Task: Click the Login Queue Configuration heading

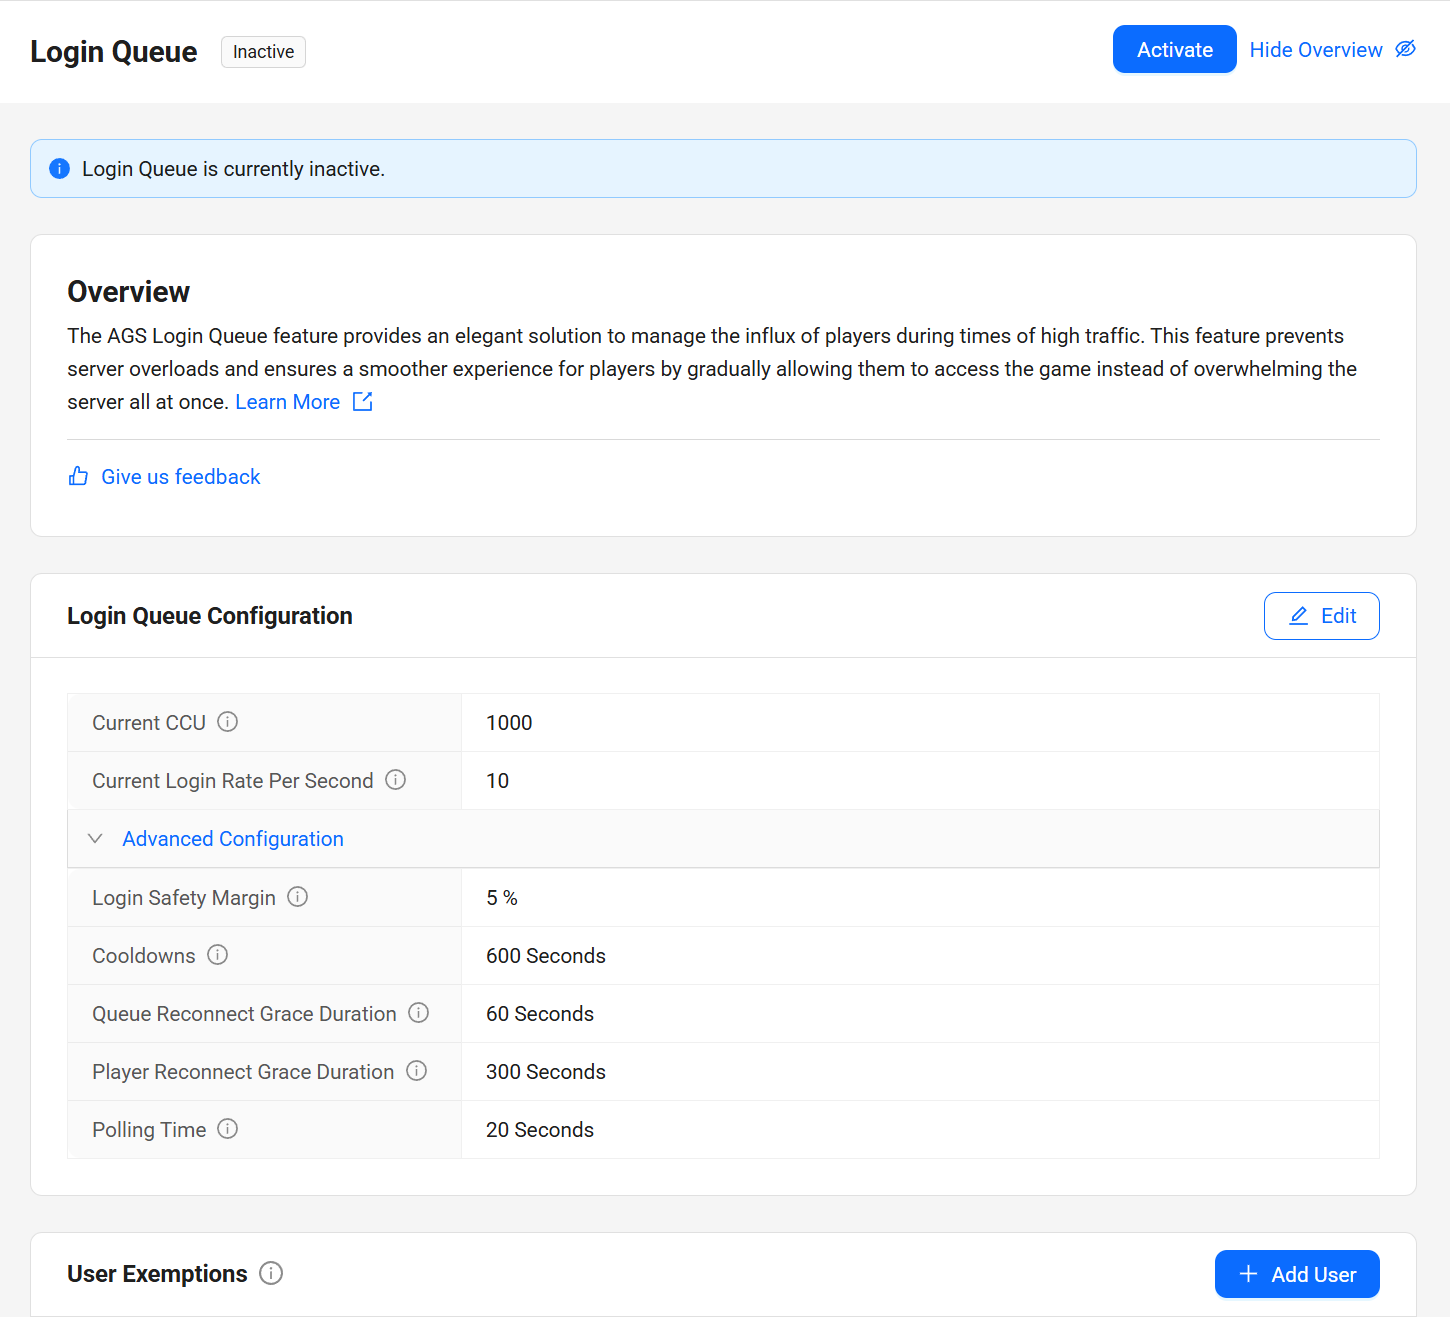Action: click(210, 616)
